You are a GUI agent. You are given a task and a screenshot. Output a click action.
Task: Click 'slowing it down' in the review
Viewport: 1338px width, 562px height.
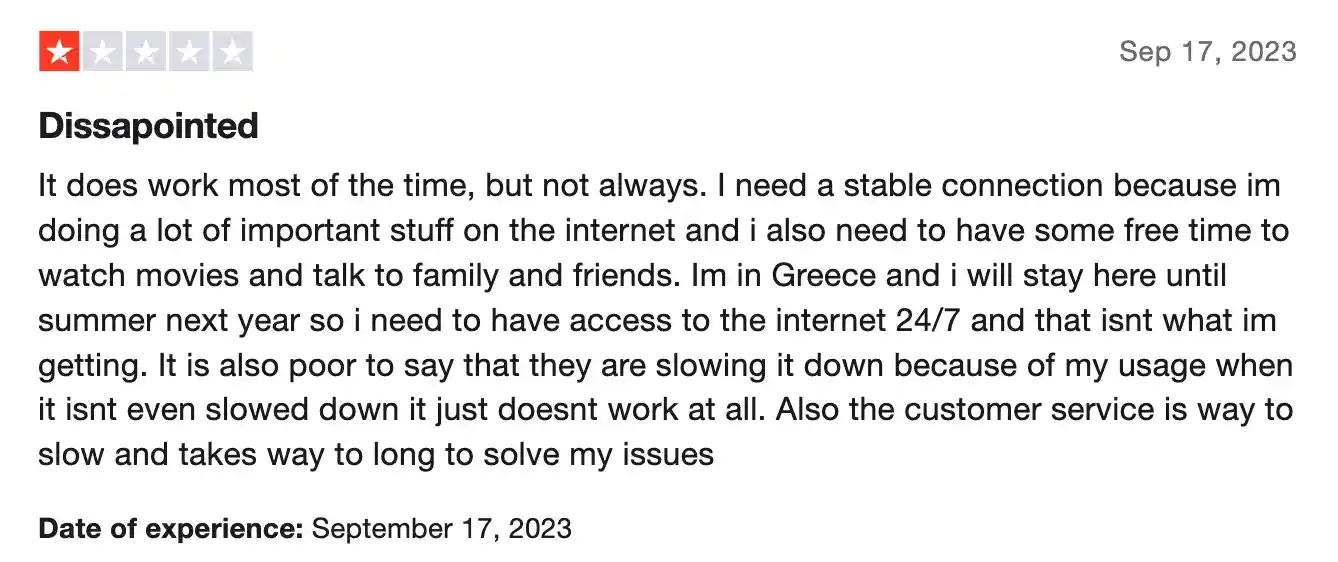pos(779,365)
